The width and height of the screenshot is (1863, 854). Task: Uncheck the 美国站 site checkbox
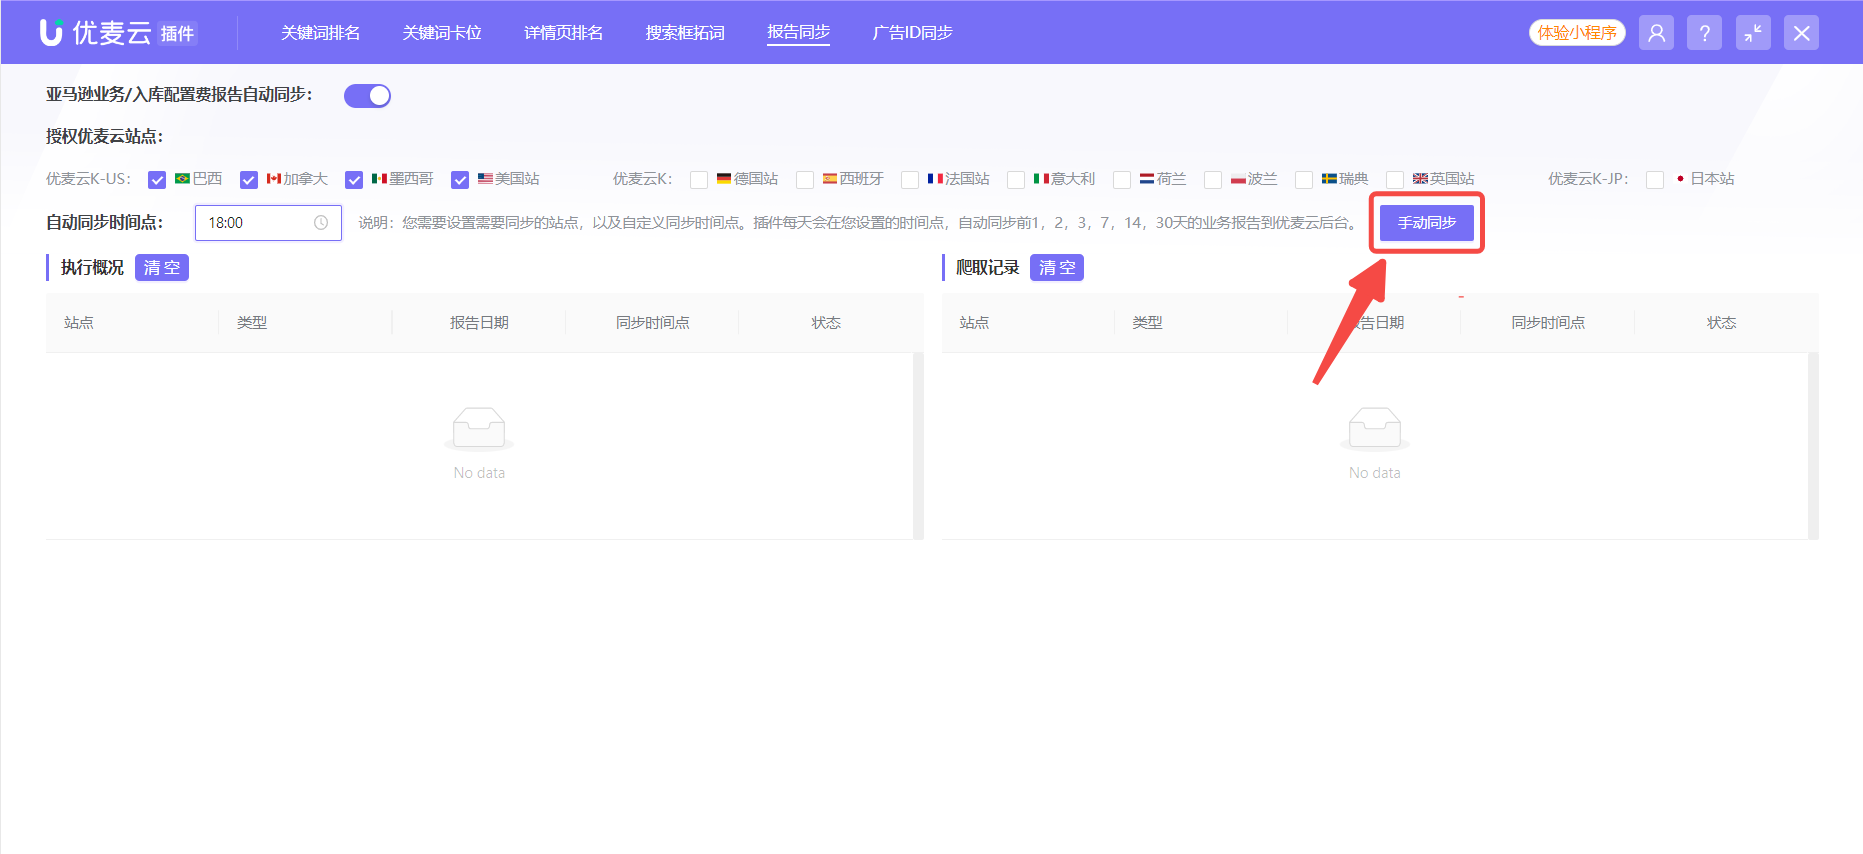click(460, 180)
